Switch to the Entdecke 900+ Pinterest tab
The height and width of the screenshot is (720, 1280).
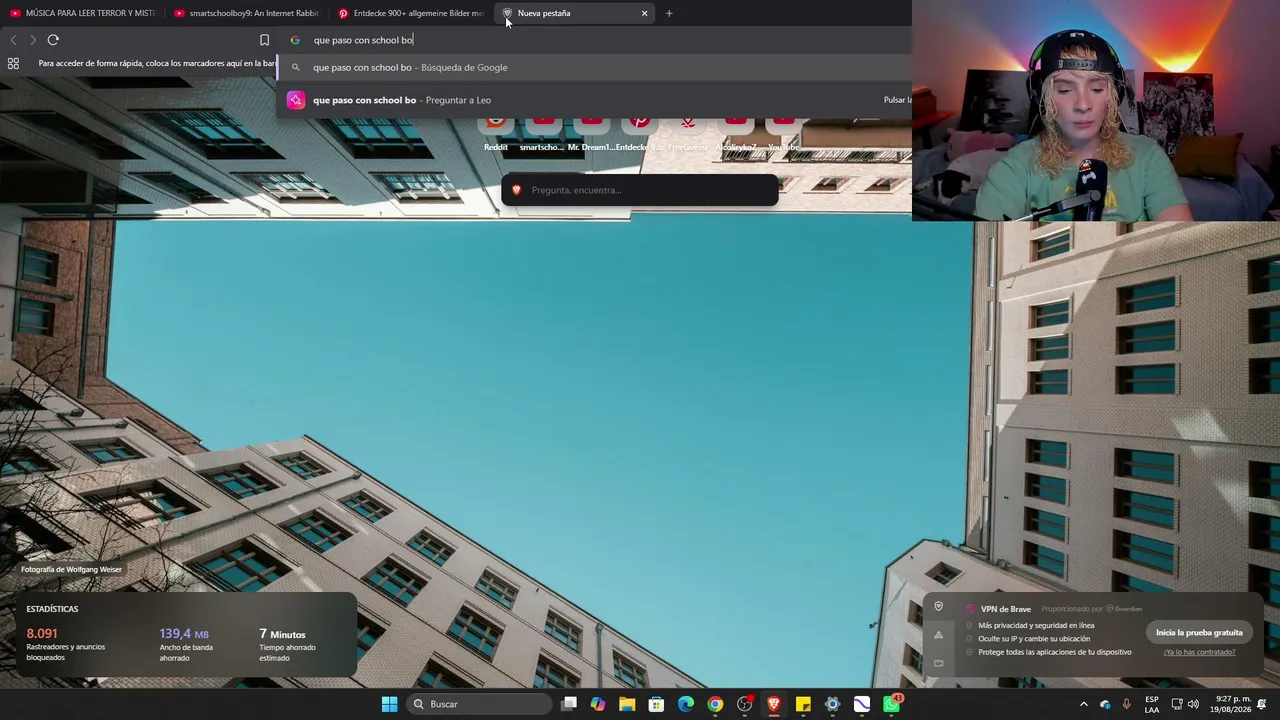pyautogui.click(x=411, y=13)
